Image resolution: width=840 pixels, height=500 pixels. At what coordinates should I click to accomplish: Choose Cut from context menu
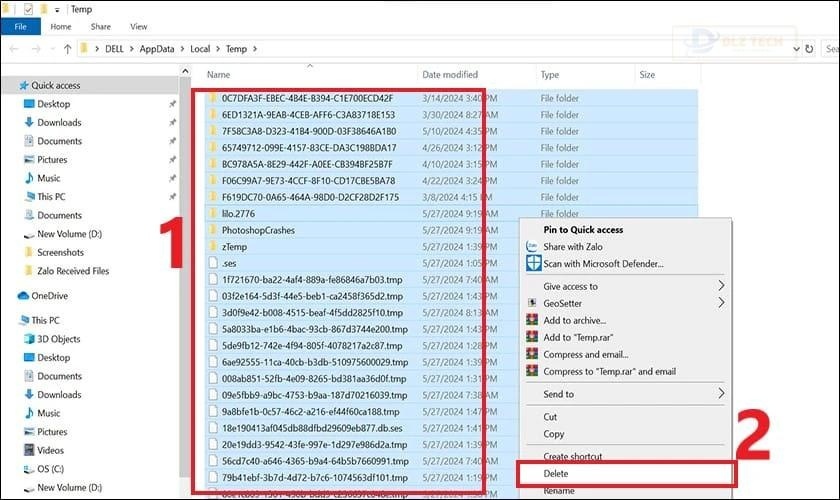550,417
